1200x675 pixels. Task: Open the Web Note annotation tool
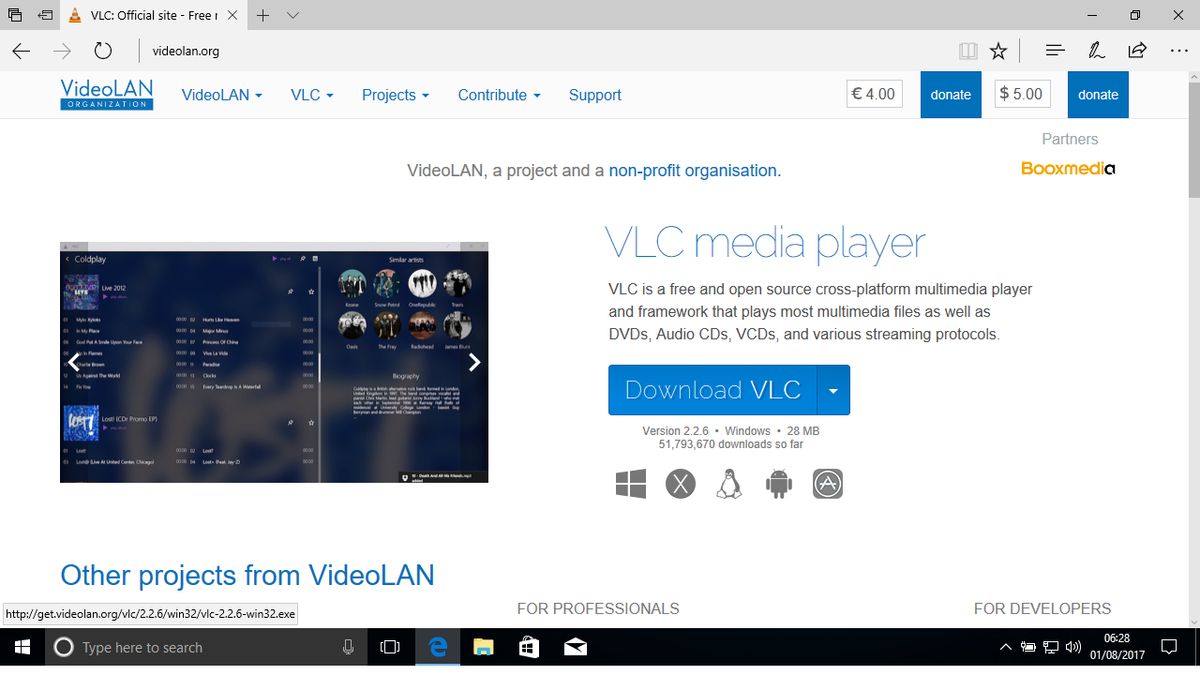tap(1096, 50)
